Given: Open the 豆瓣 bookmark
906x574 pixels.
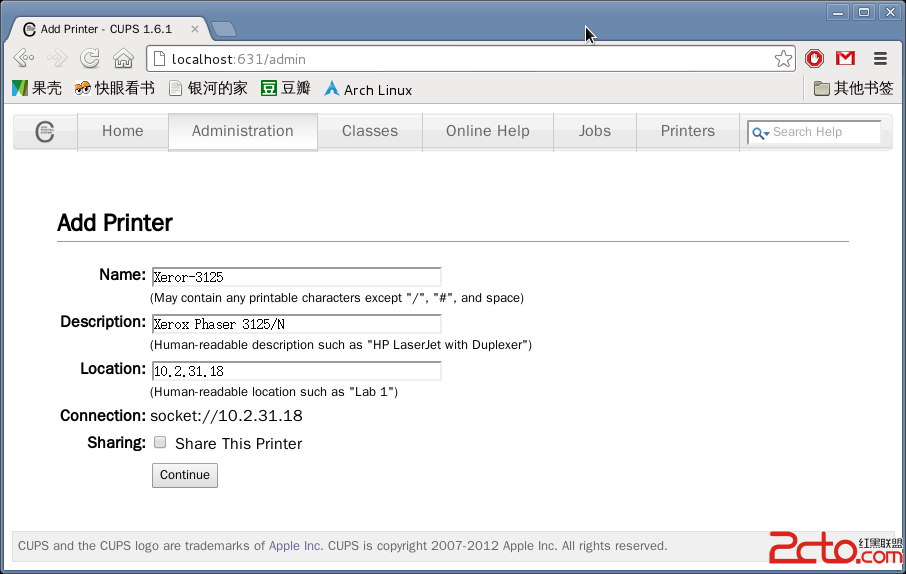Looking at the screenshot, I should click(x=285, y=88).
